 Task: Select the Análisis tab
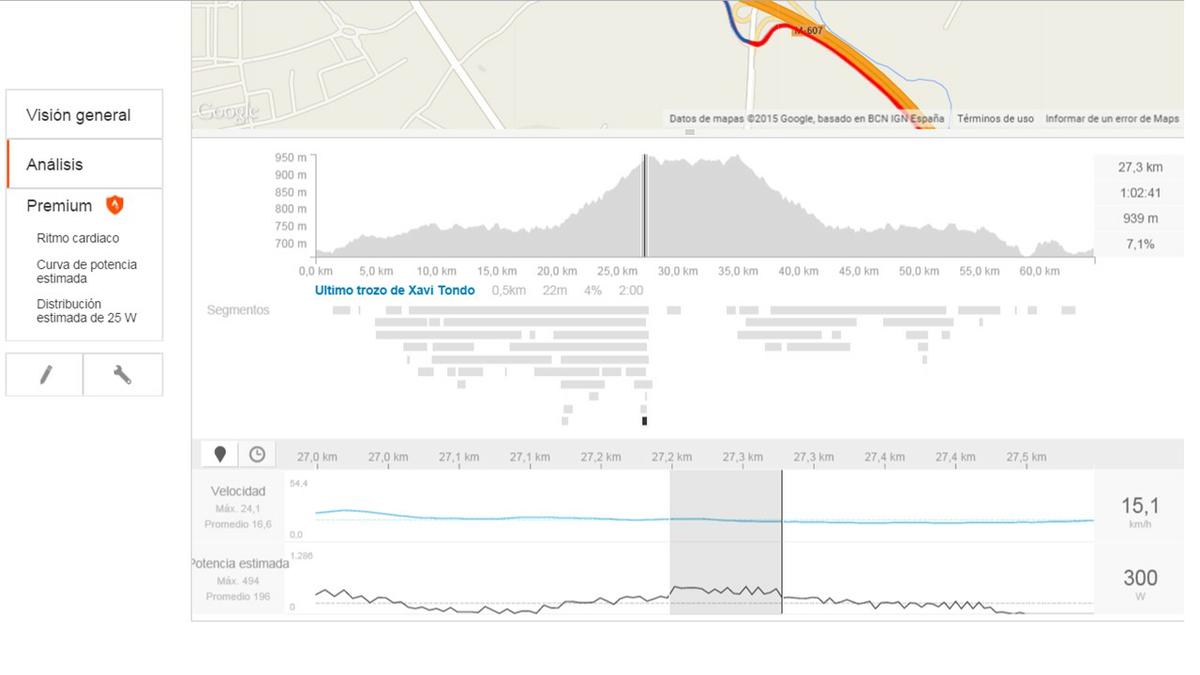point(54,163)
